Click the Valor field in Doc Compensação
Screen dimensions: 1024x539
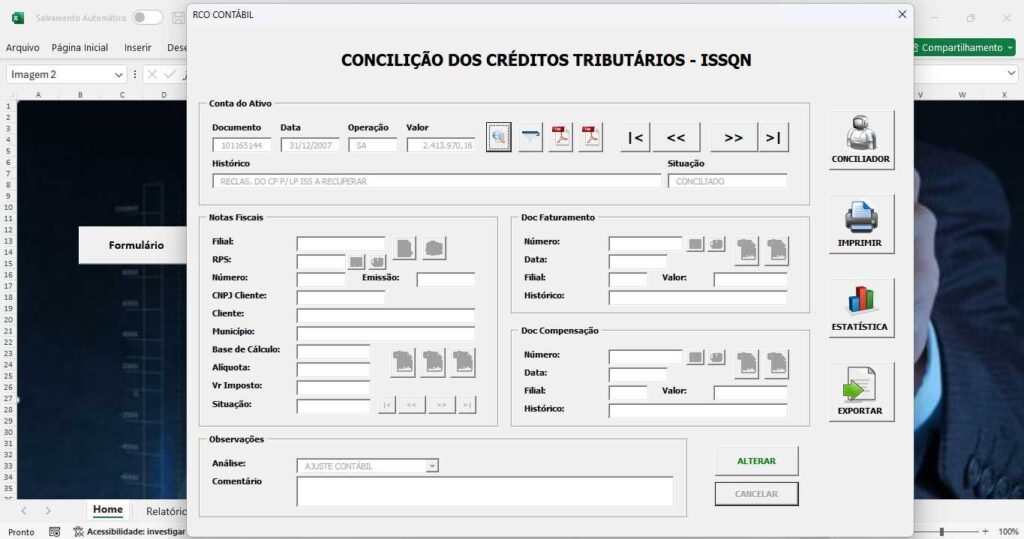[x=750, y=393]
